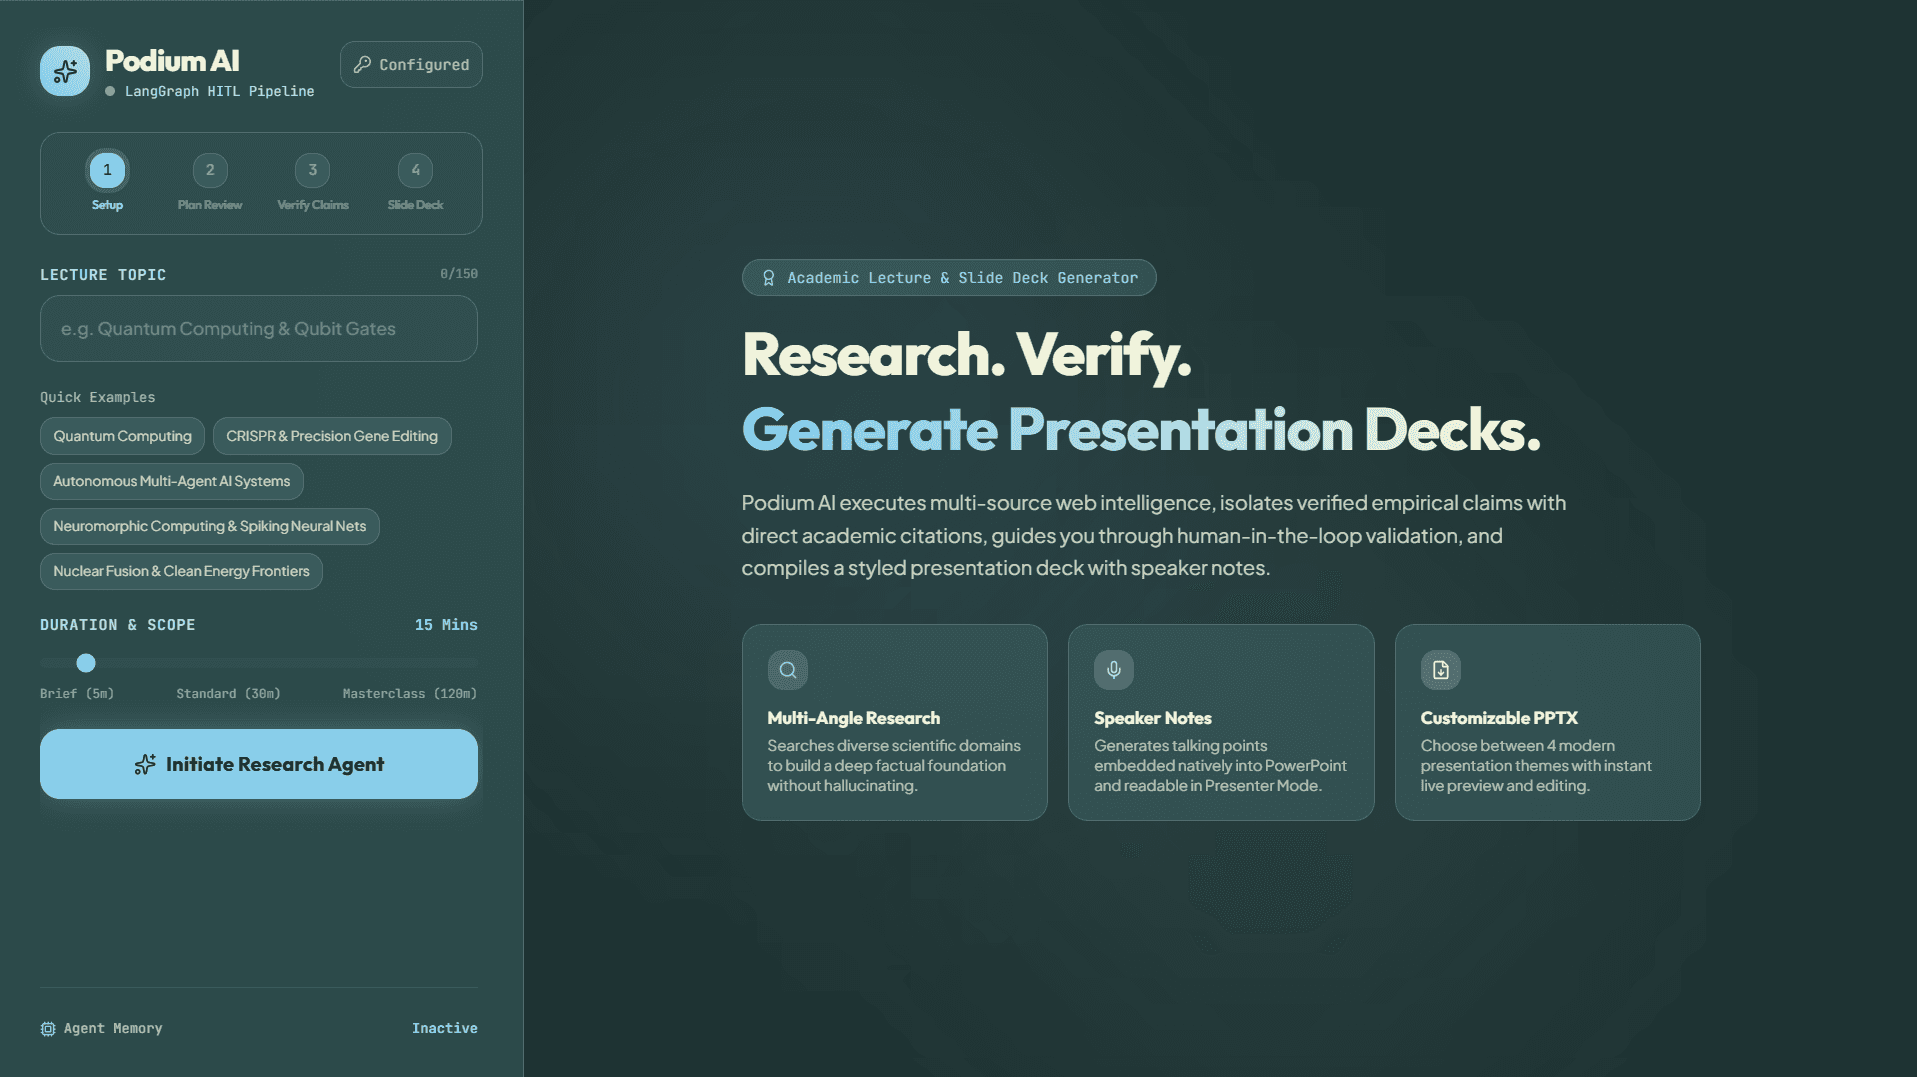Click the Standard (30m) slider label
This screenshot has height=1077, width=1917.
pos(228,694)
